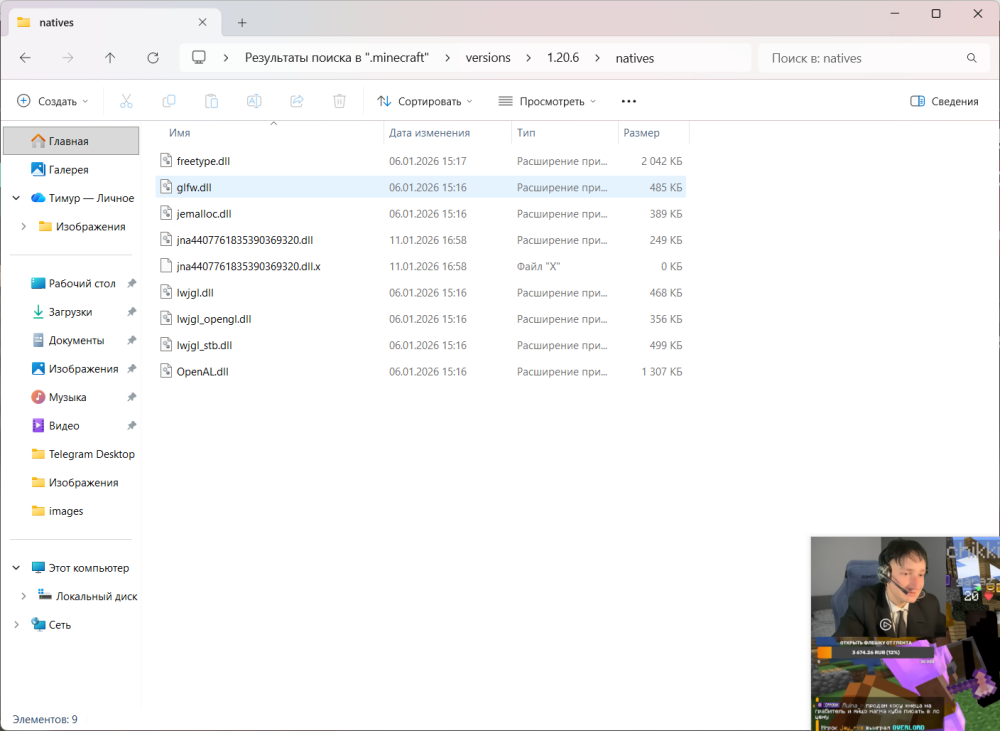This screenshot has width=1000, height=731.
Task: Expand the Сеть tree node
Action: pyautogui.click(x=16, y=624)
